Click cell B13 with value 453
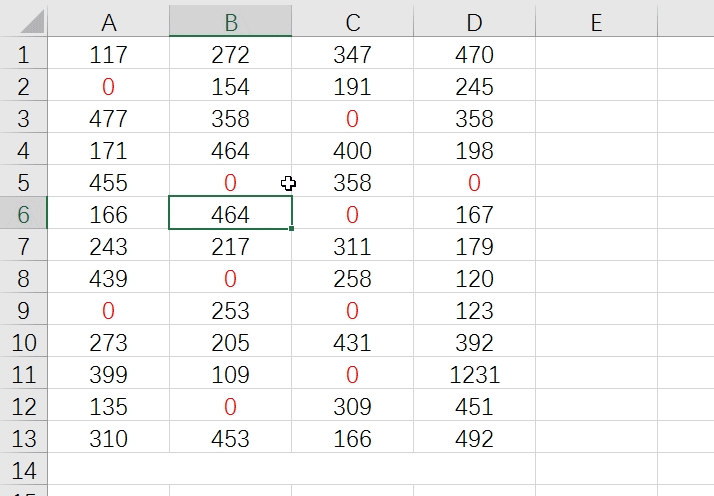Image resolution: width=714 pixels, height=496 pixels. tap(230, 439)
